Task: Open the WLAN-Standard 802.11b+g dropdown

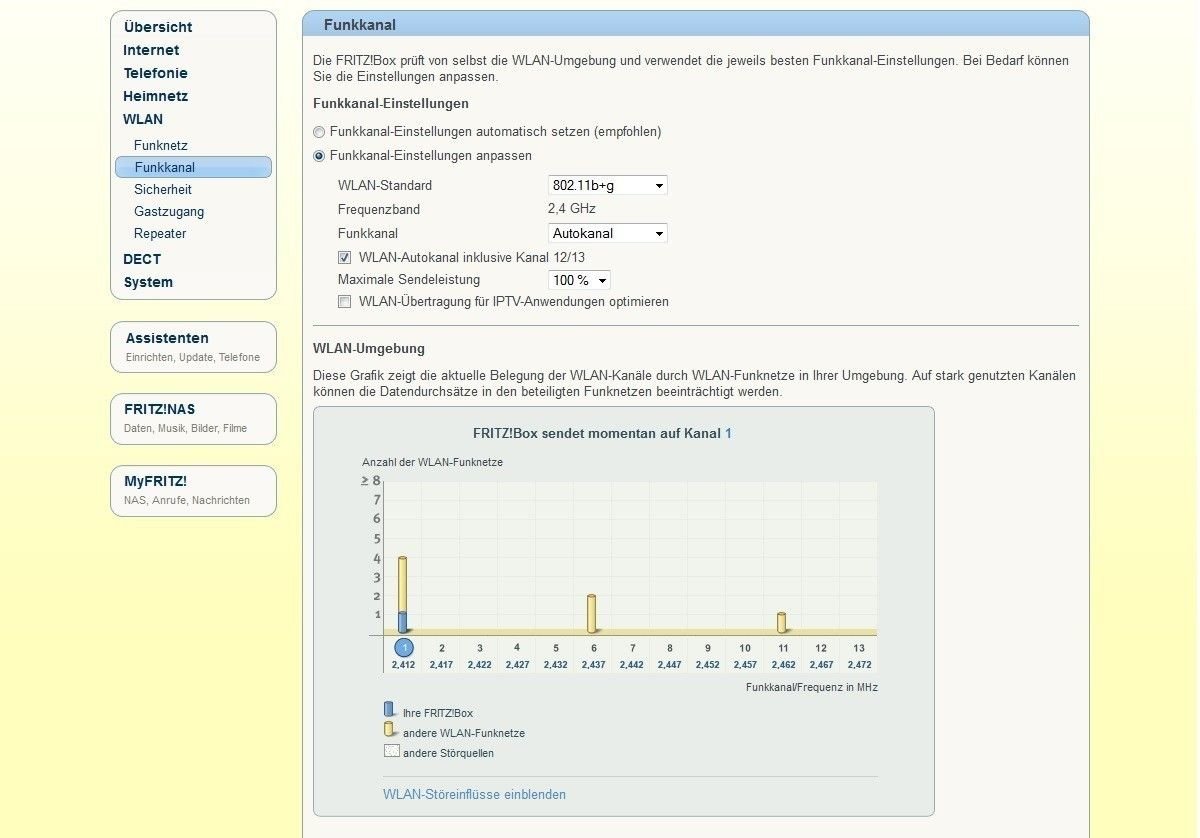Action: pos(608,185)
